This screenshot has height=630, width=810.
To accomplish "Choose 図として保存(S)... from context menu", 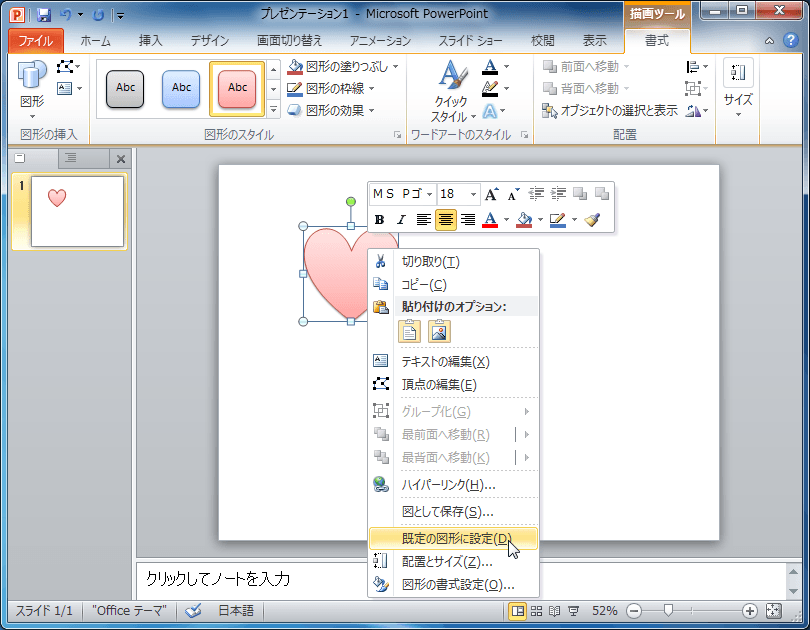I will click(x=454, y=512).
